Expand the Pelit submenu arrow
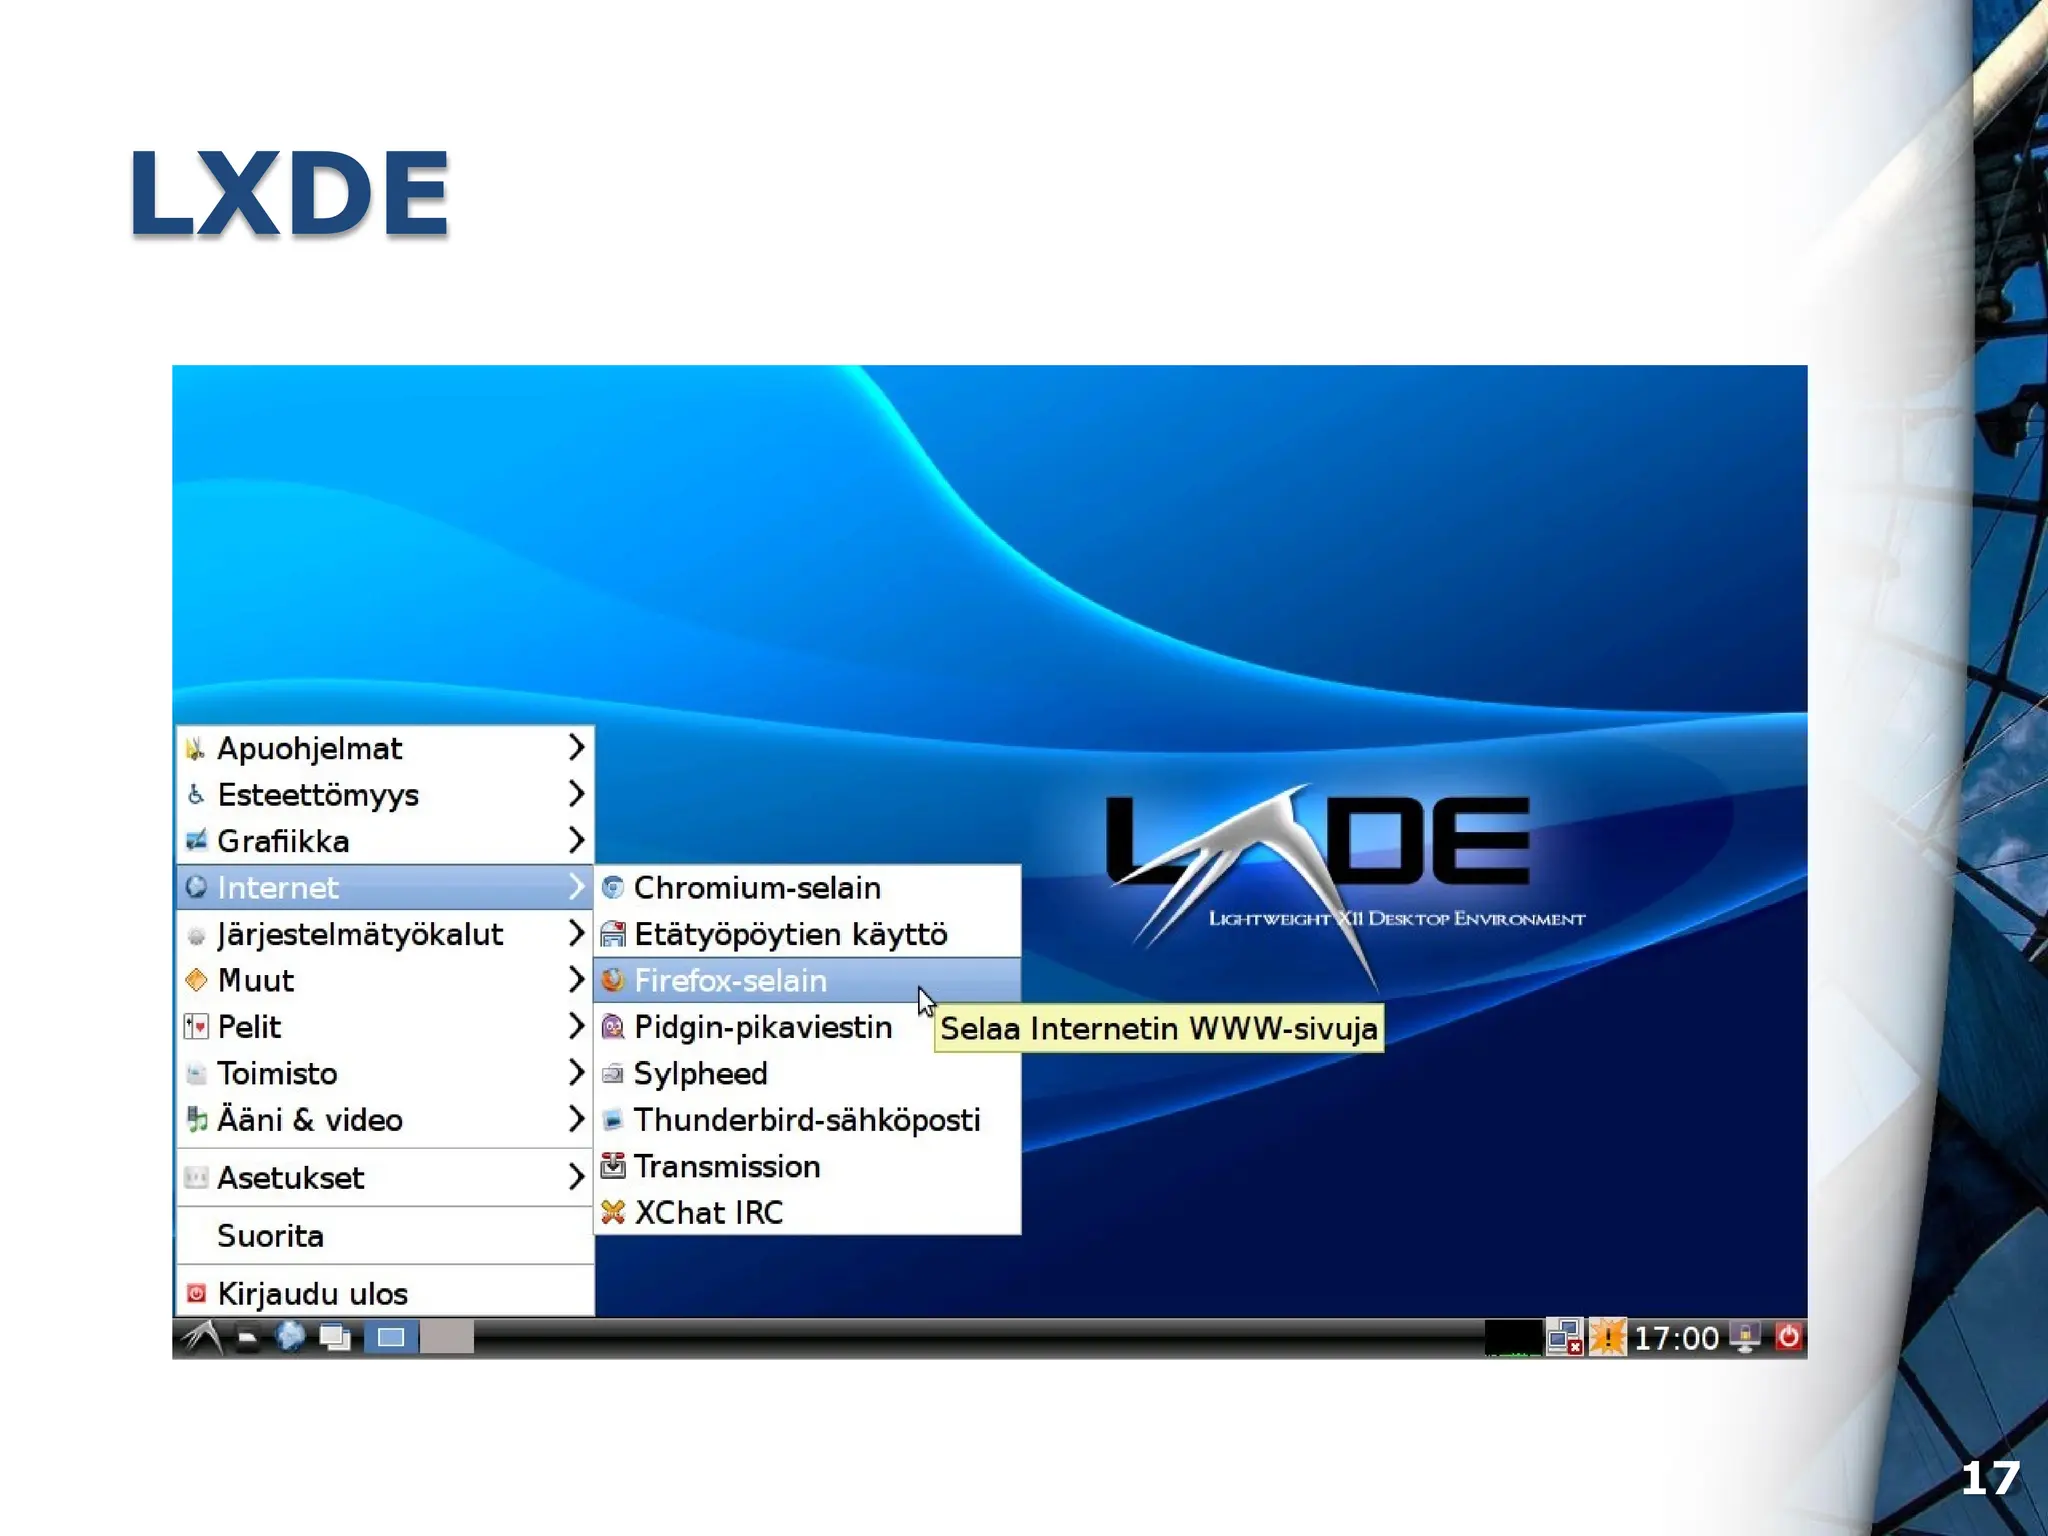Viewport: 2048px width, 1536px height. [576, 1026]
